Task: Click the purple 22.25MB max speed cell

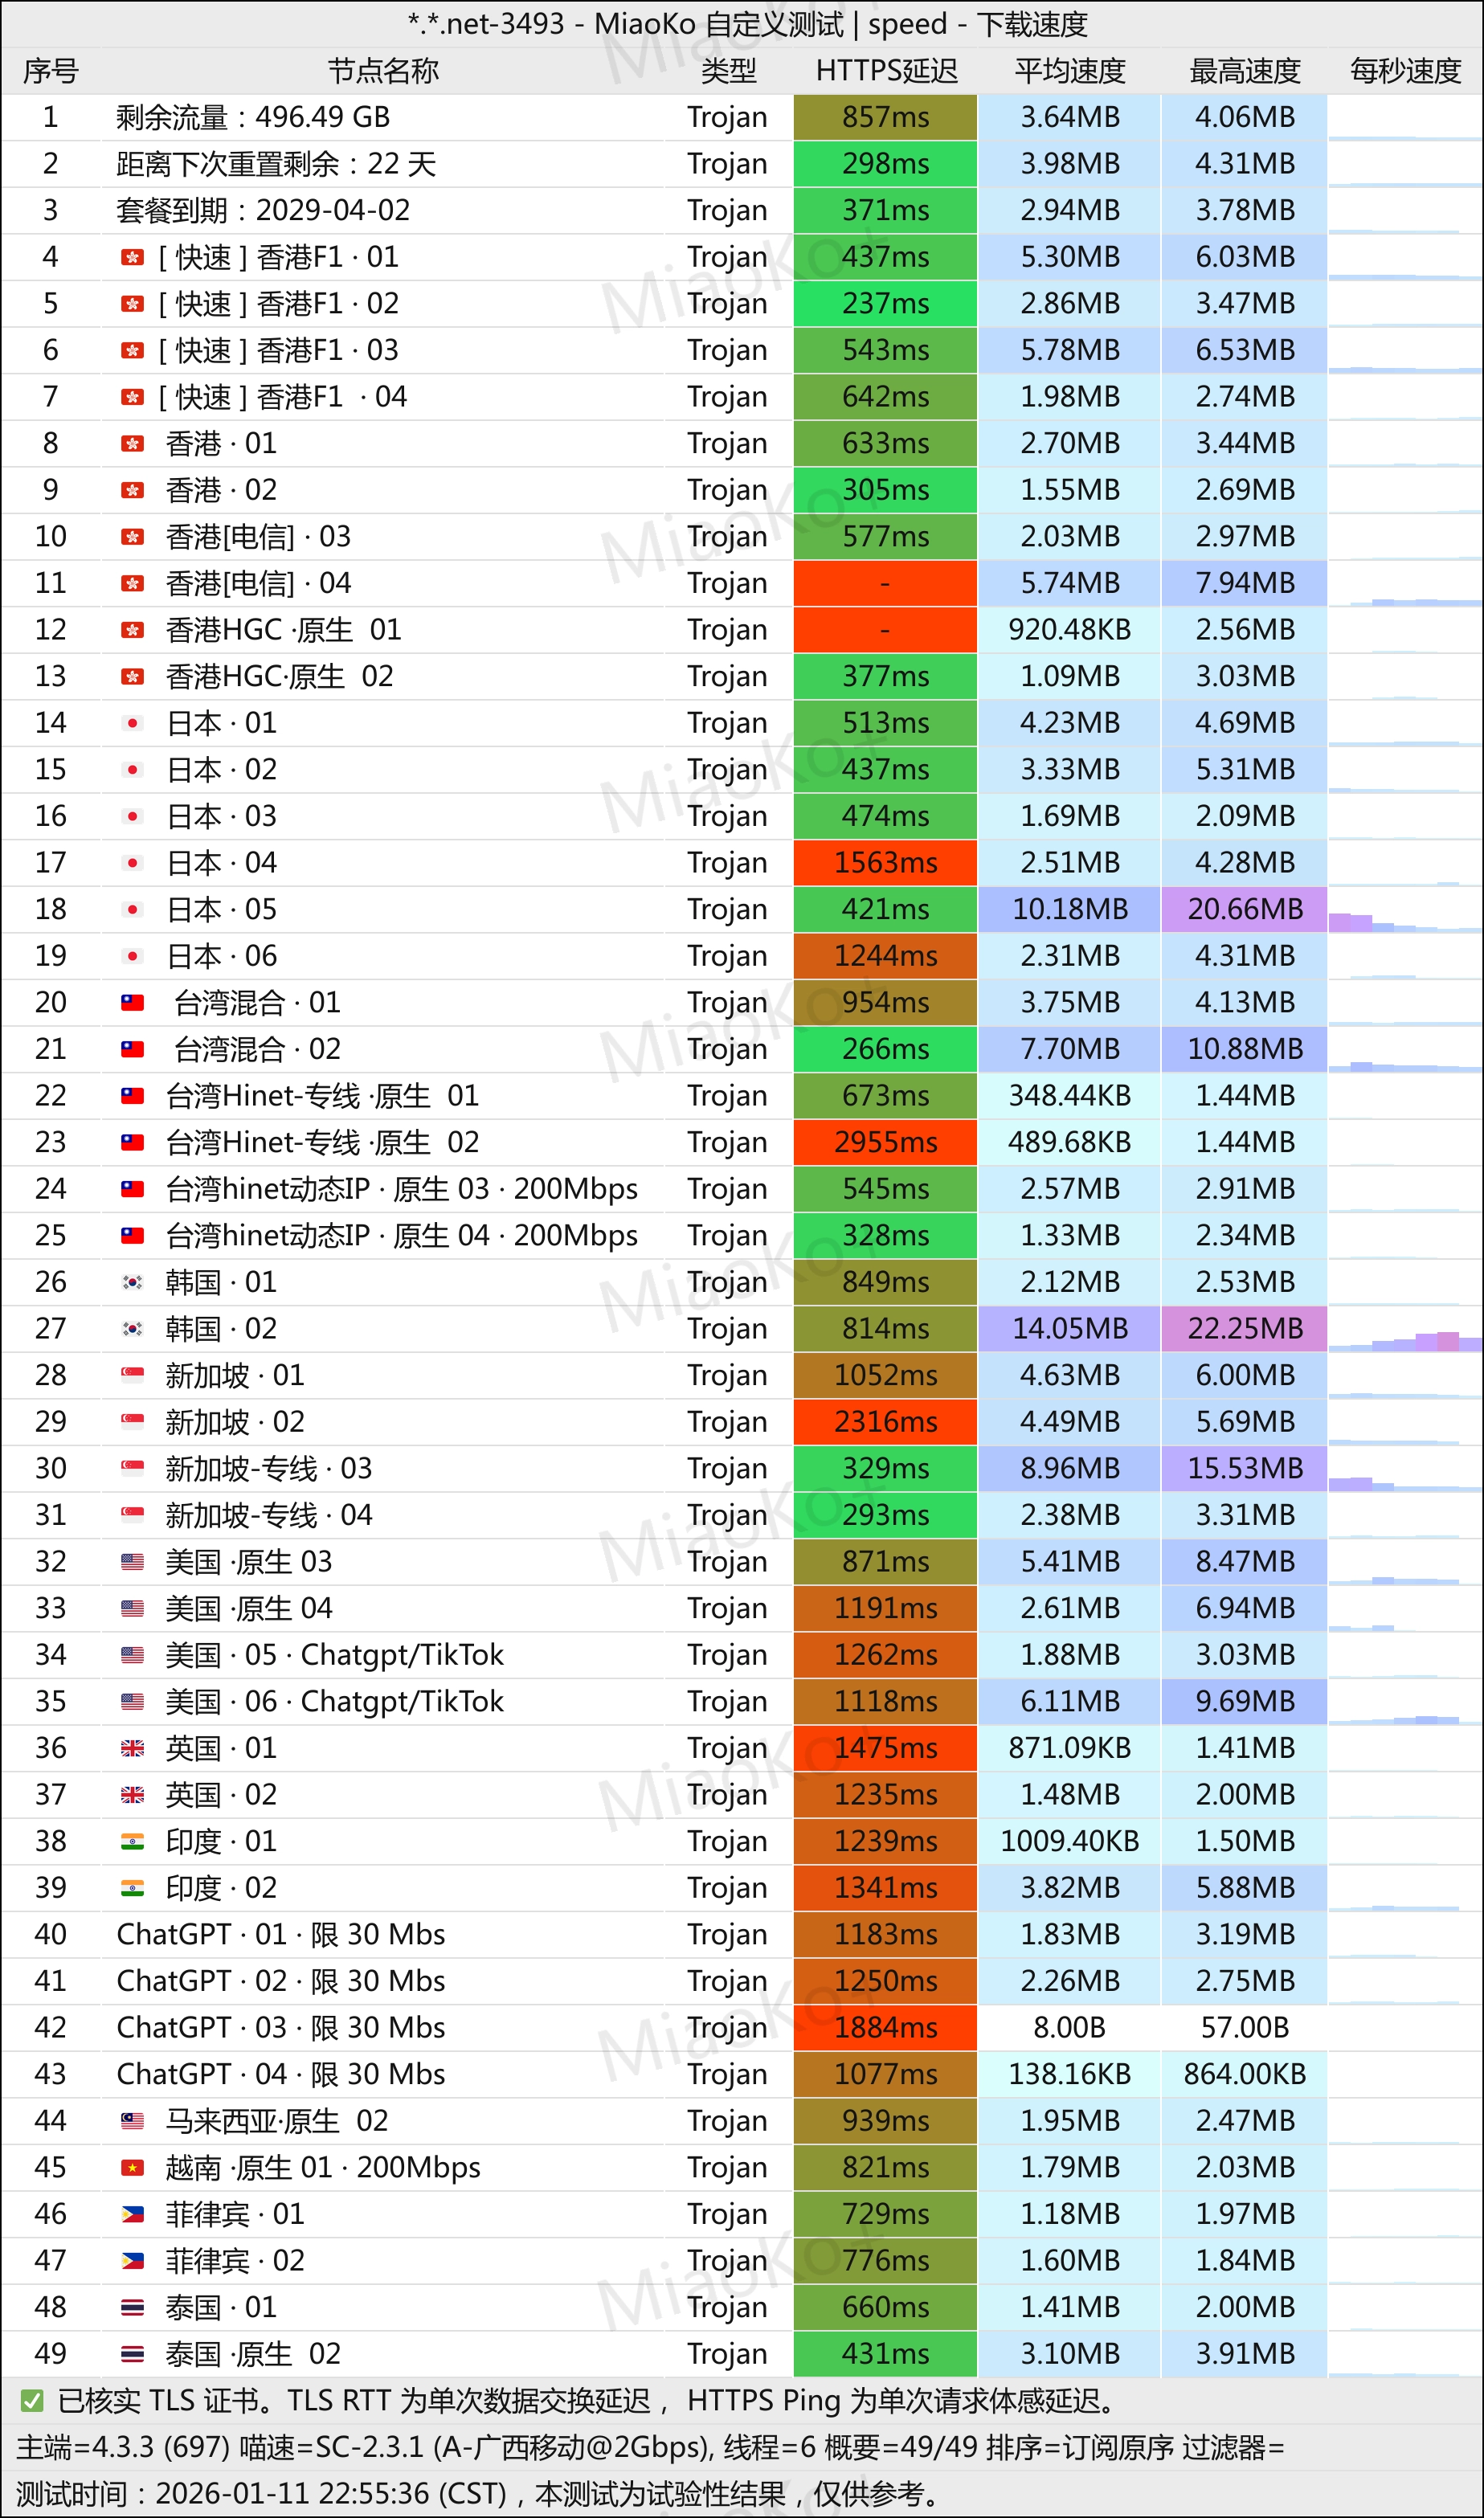Action: [x=1244, y=1329]
